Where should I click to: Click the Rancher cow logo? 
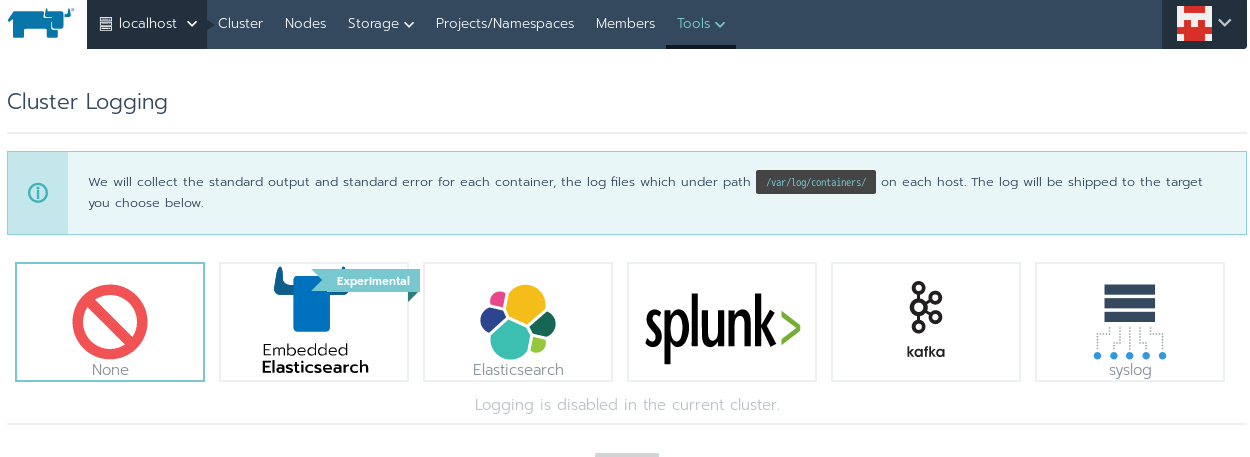point(41,23)
